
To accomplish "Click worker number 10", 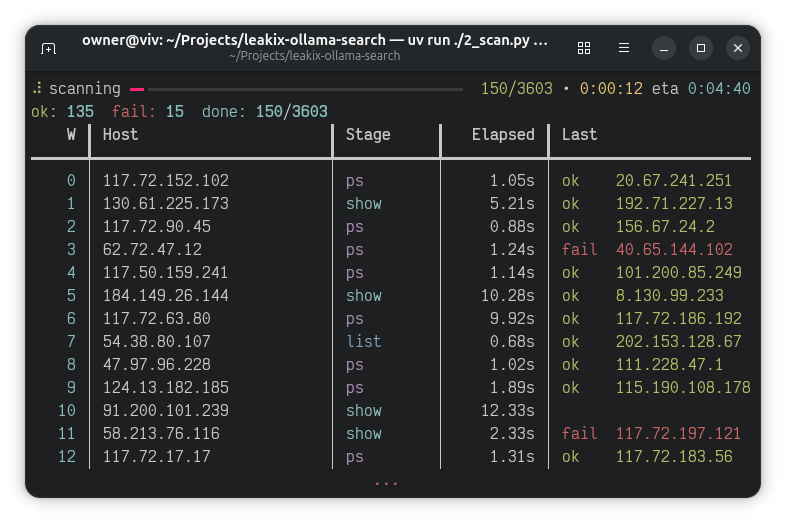I will point(67,411).
